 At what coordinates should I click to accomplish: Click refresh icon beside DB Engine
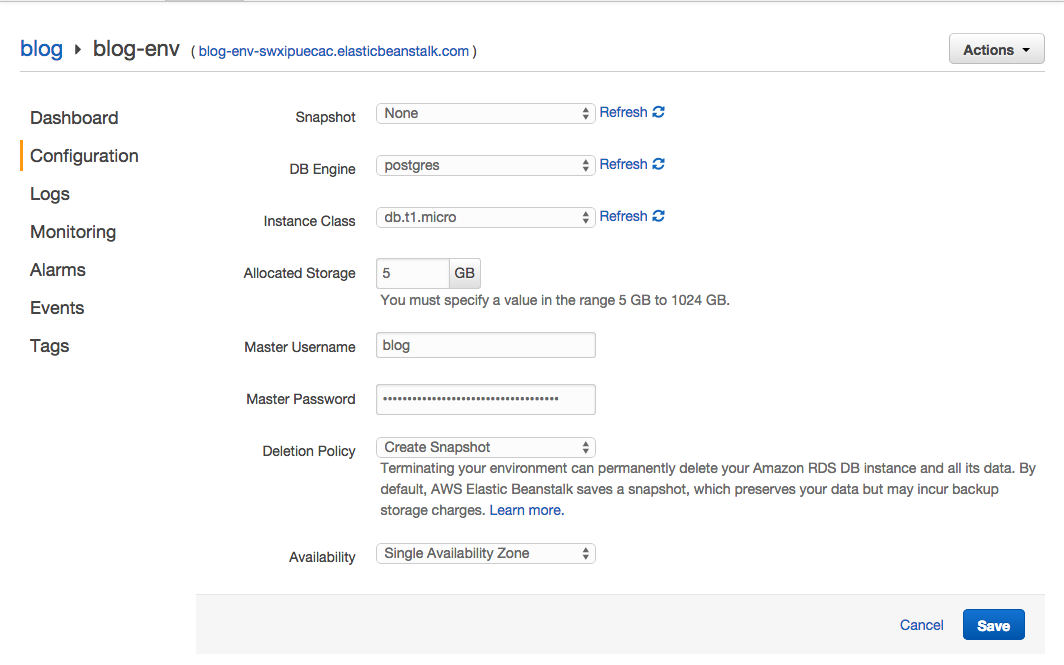[x=658, y=165]
